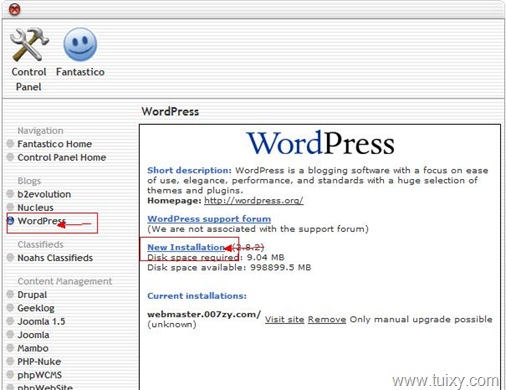Click the 'Content Management' section heading
Image resolution: width=506 pixels, height=390 pixels.
pyautogui.click(x=65, y=281)
